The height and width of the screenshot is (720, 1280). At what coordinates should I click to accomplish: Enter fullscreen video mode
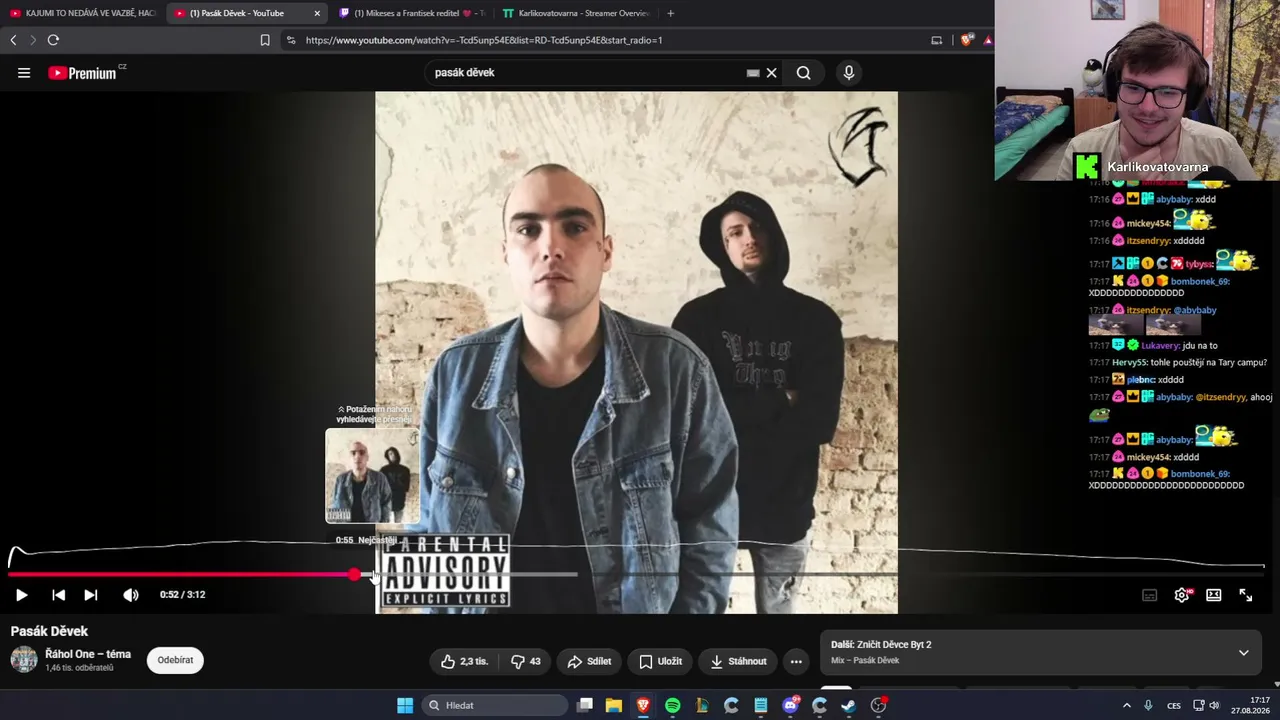(1246, 595)
